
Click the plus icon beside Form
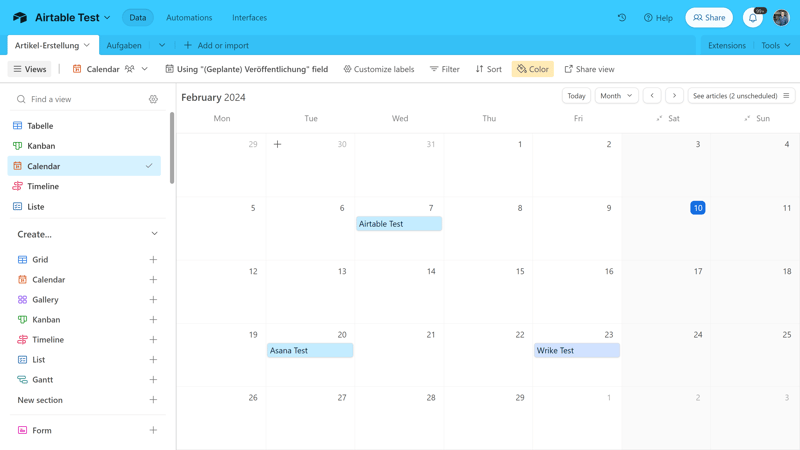pos(153,430)
